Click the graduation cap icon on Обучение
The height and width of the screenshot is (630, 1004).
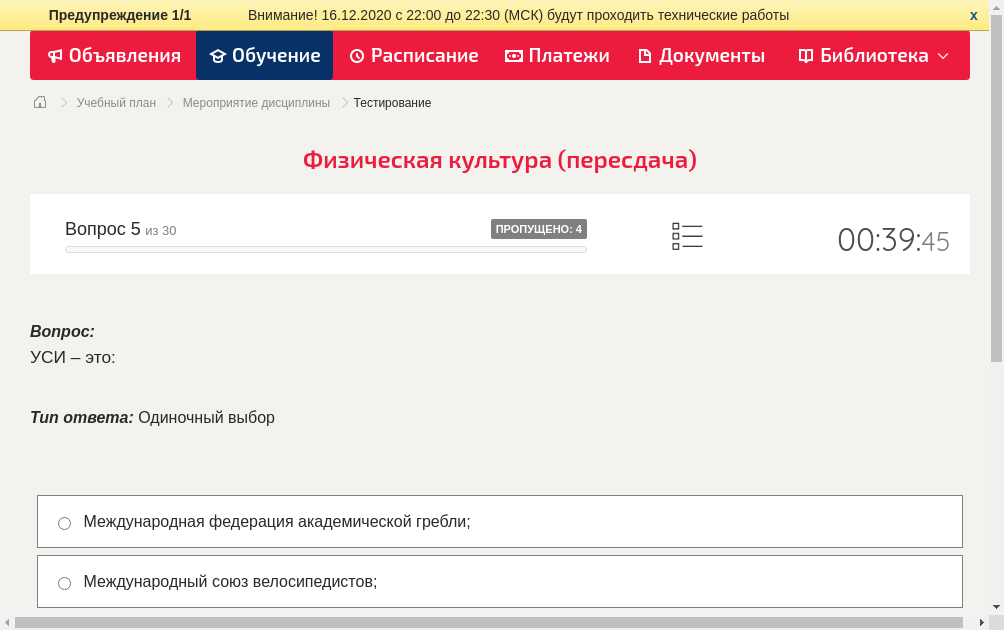[x=217, y=55]
